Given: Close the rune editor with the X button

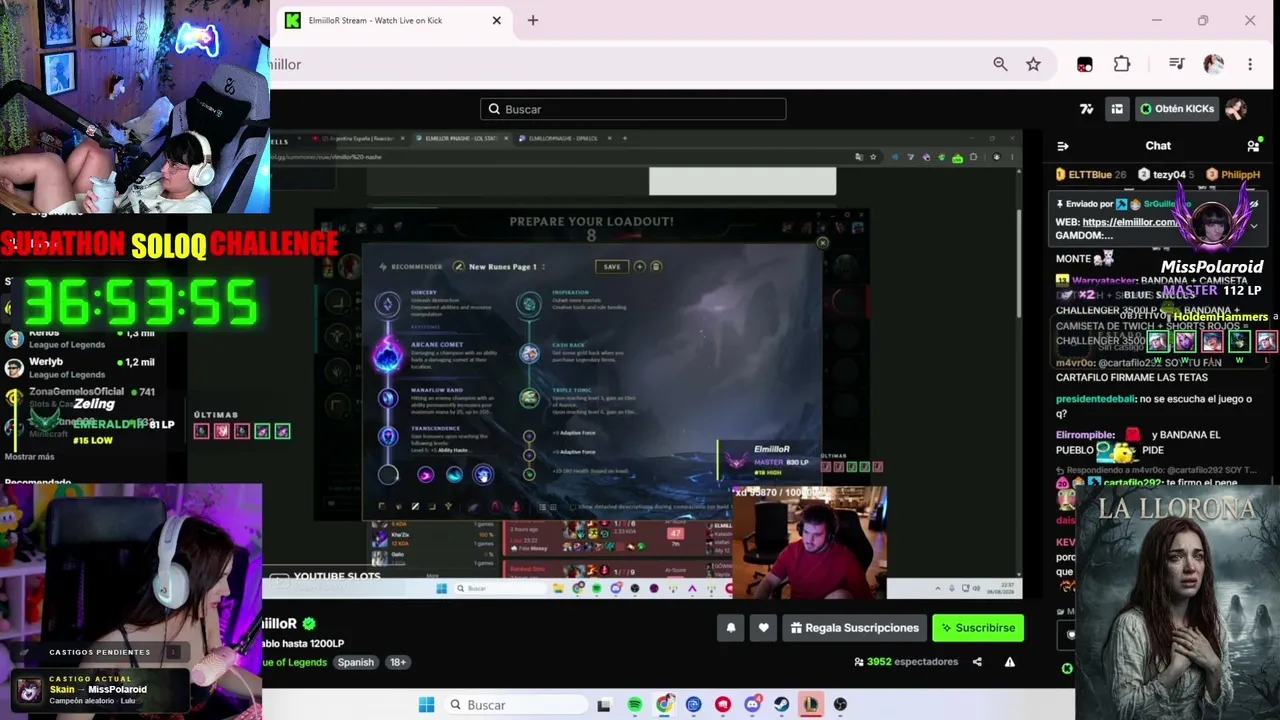Looking at the screenshot, I should [x=823, y=243].
